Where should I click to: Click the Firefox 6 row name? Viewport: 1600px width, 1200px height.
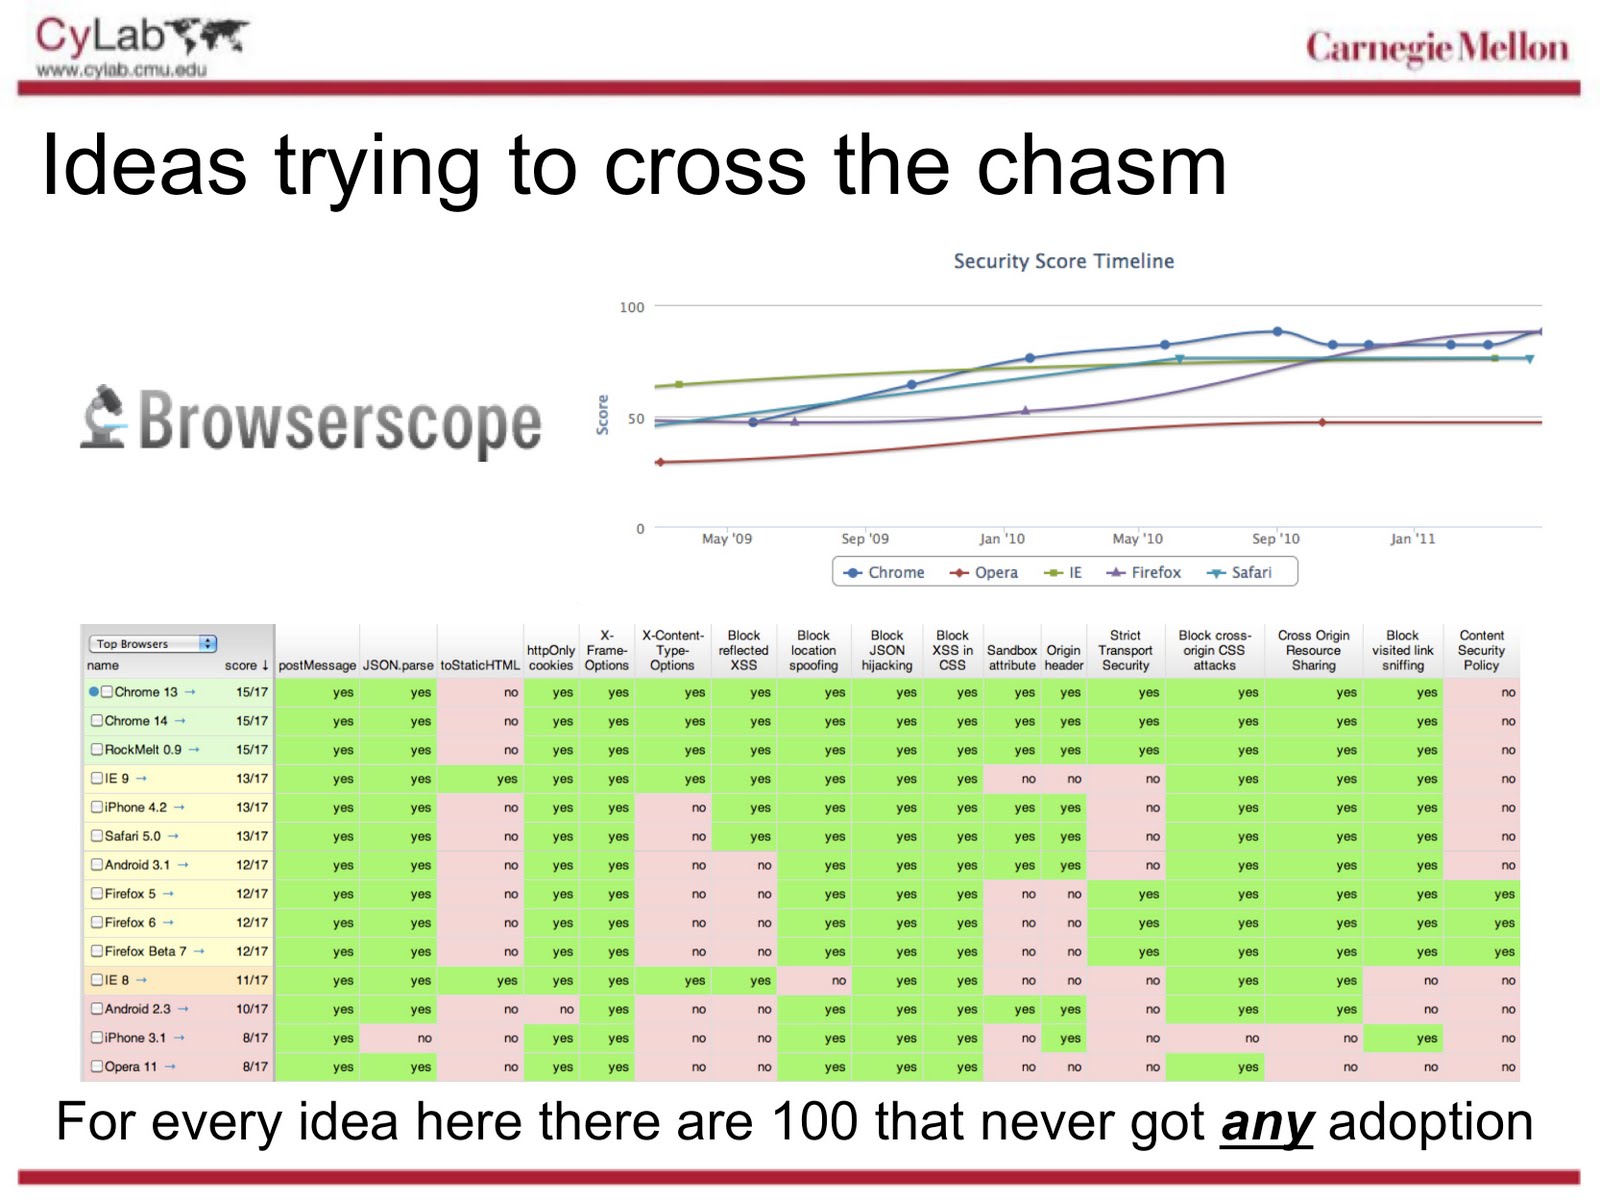130,922
